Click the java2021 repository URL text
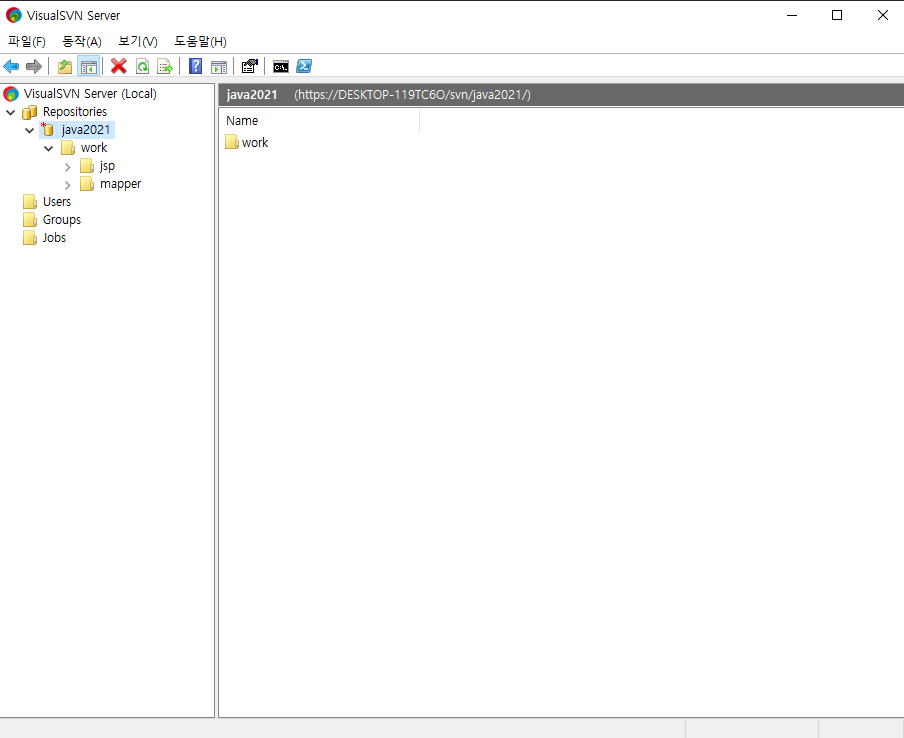This screenshot has height=738, width=904. [x=412, y=95]
